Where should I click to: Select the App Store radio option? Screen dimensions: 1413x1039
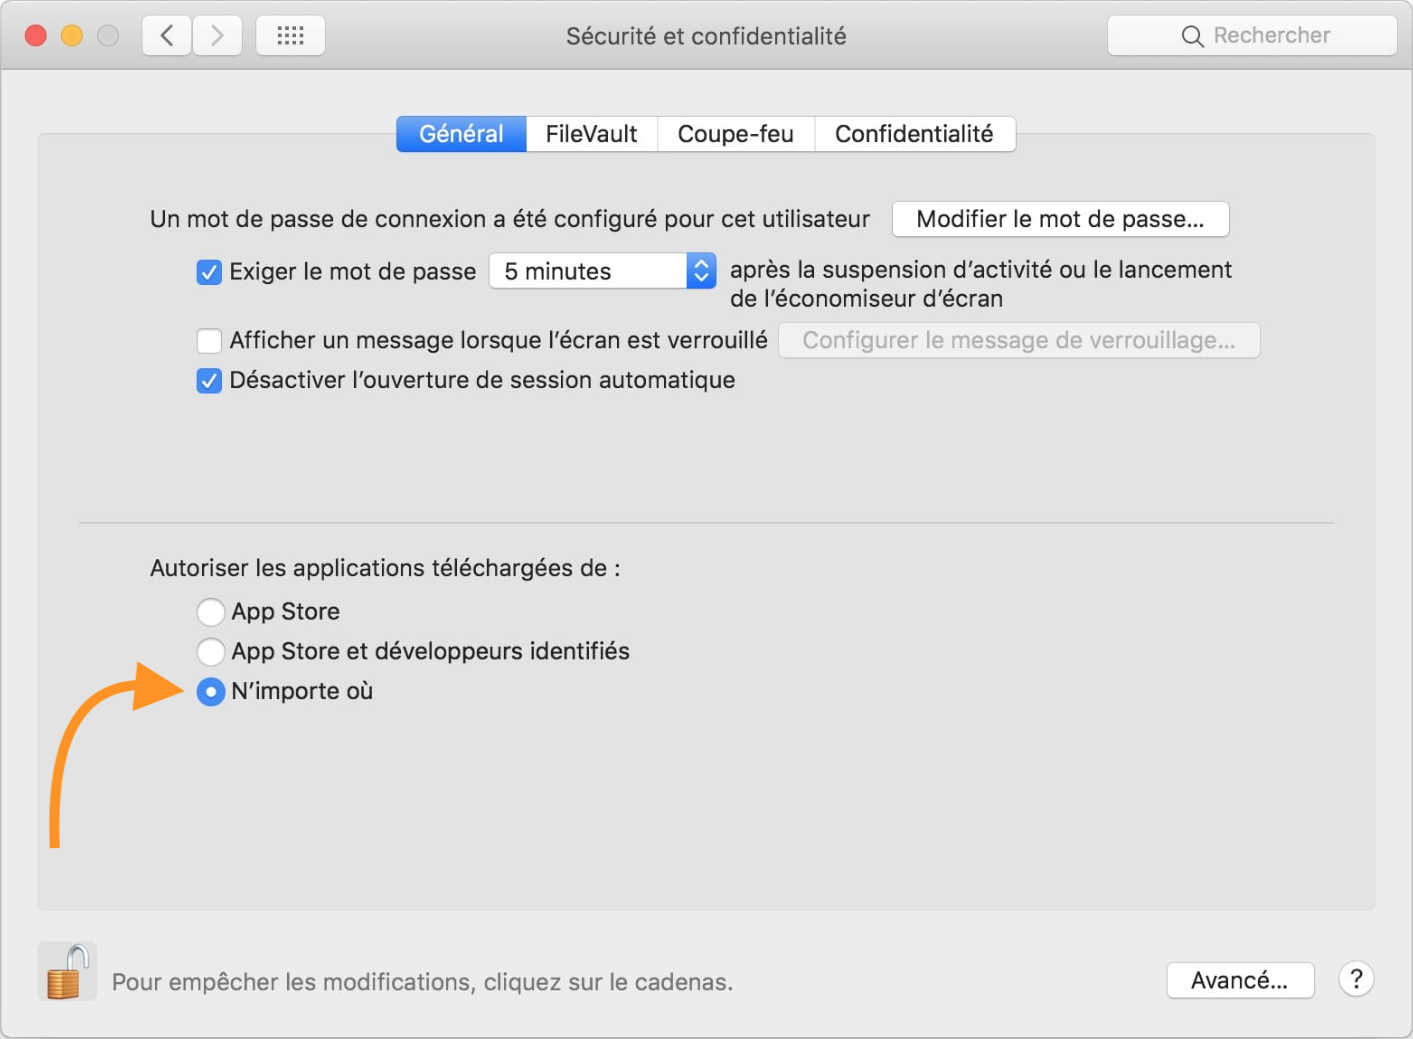tap(210, 611)
